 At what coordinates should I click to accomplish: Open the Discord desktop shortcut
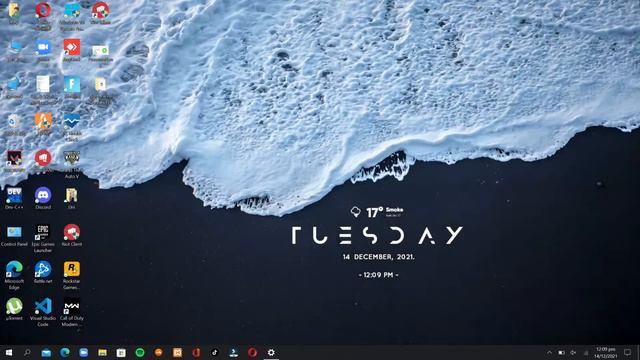(43, 198)
